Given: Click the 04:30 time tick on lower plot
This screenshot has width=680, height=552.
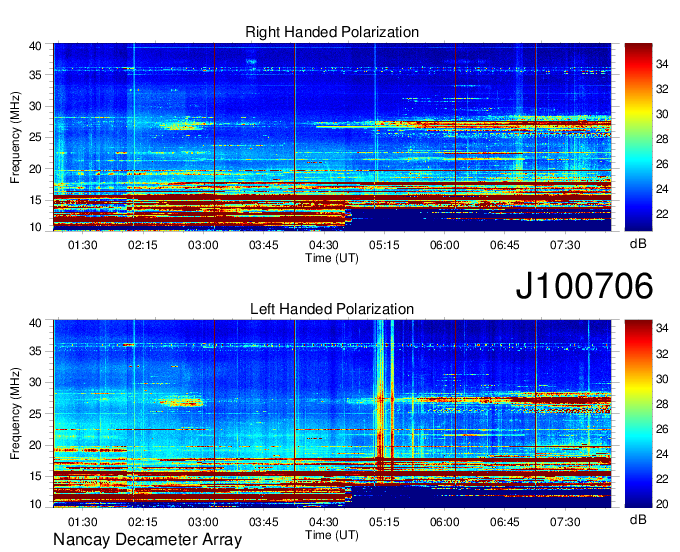Looking at the screenshot, I should (x=324, y=522).
